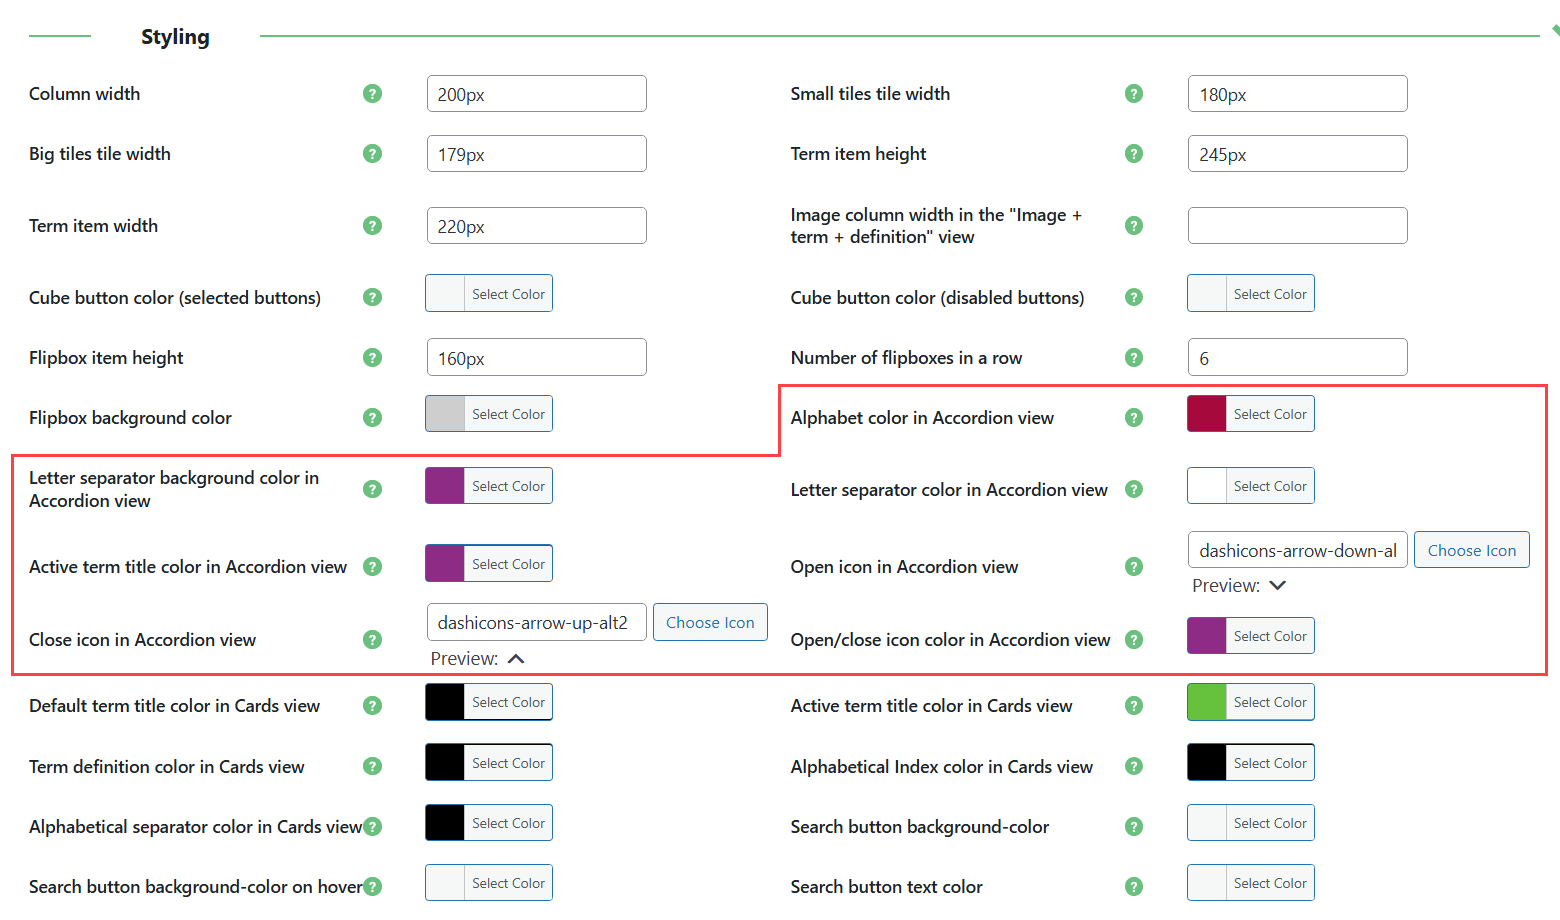Click the up-chevron preview for Close icon

click(515, 658)
